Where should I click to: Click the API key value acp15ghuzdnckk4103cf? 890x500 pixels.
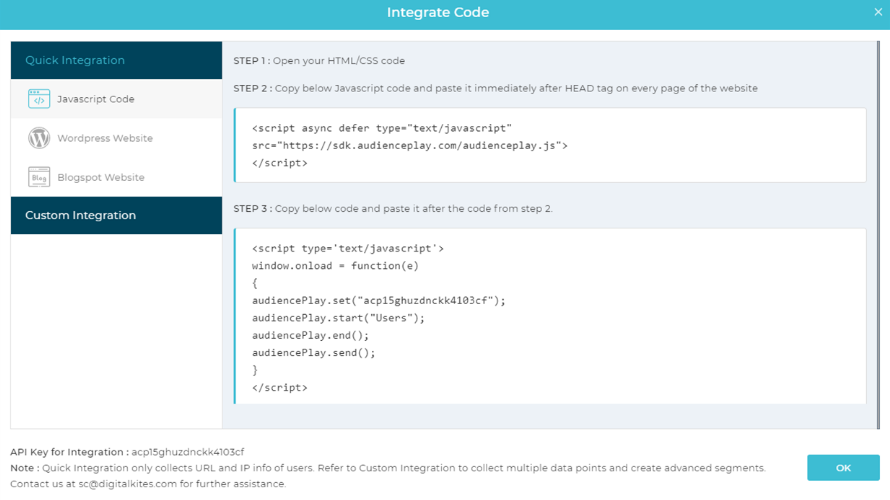(x=188, y=452)
